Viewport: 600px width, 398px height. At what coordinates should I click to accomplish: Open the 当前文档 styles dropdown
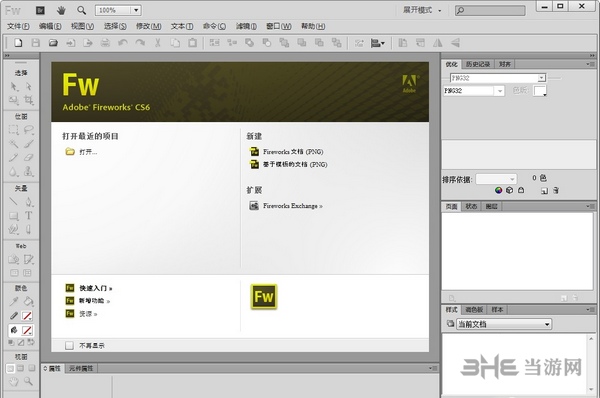tap(504, 324)
